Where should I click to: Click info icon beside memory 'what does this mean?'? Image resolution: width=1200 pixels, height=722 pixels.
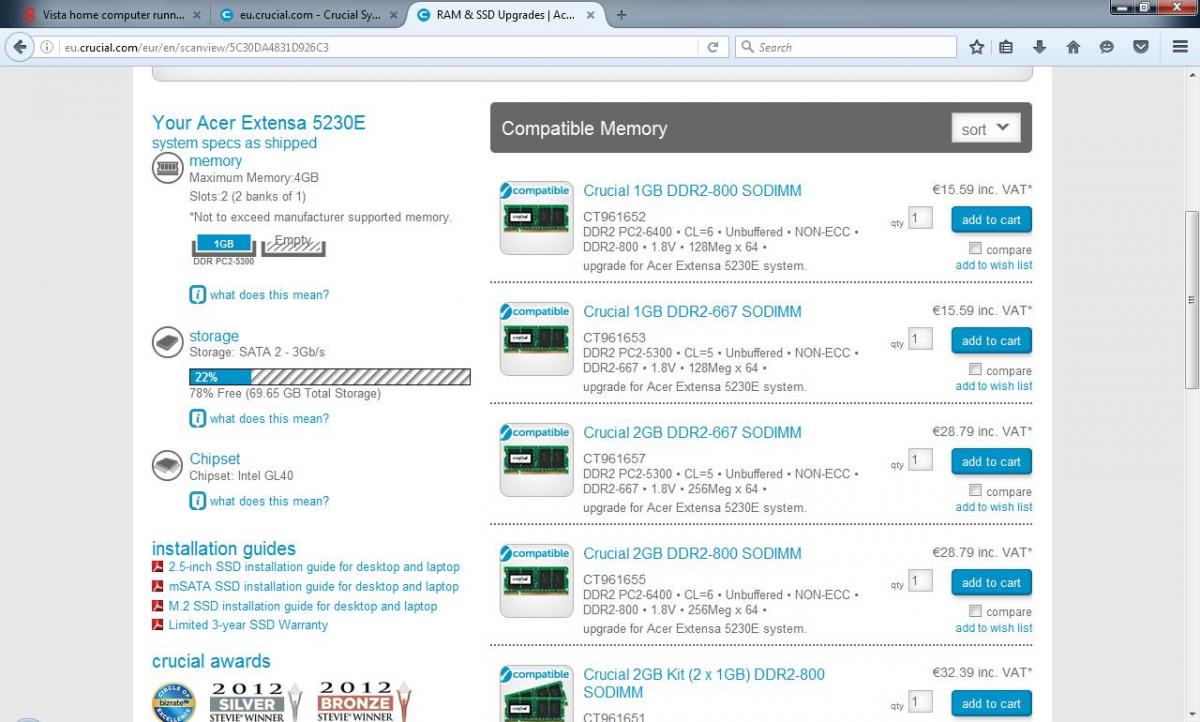198,295
